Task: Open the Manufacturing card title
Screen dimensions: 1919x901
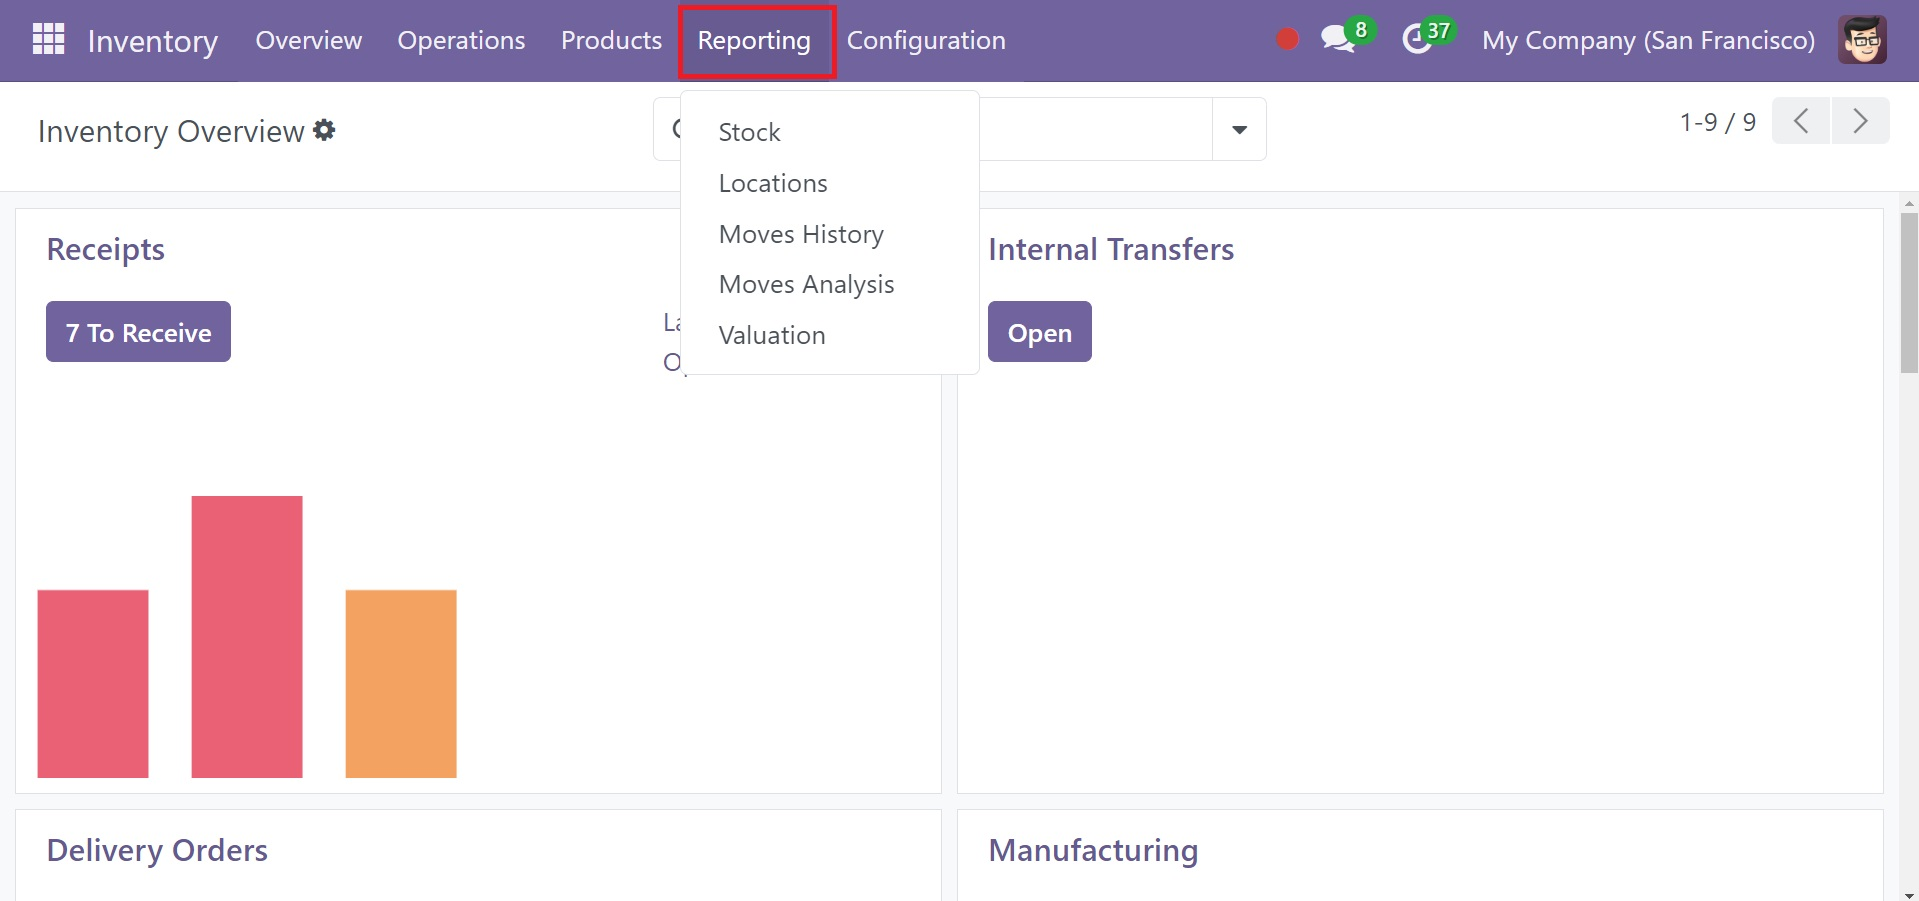Action: [1093, 850]
